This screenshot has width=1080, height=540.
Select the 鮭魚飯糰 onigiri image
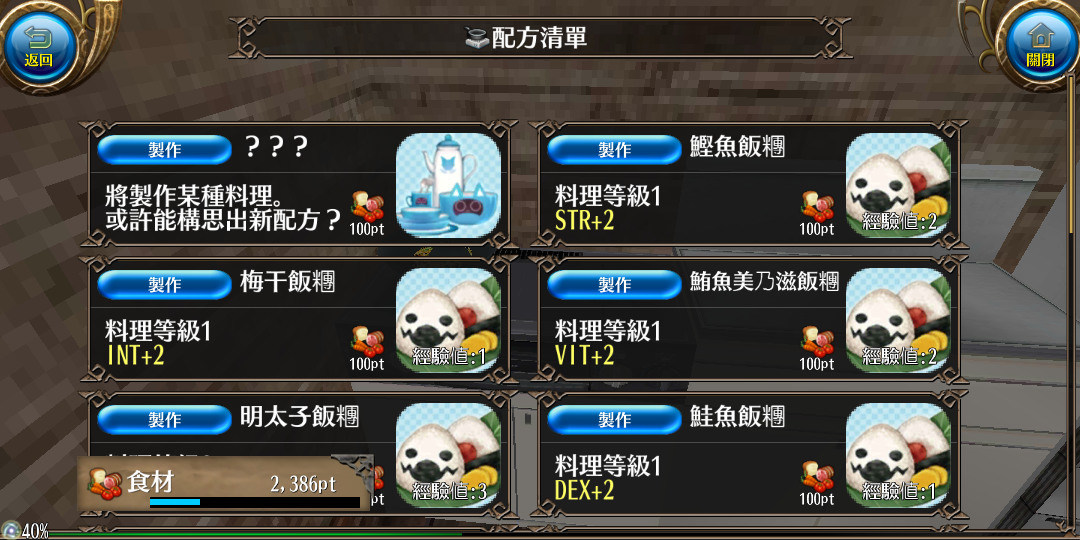tap(897, 455)
